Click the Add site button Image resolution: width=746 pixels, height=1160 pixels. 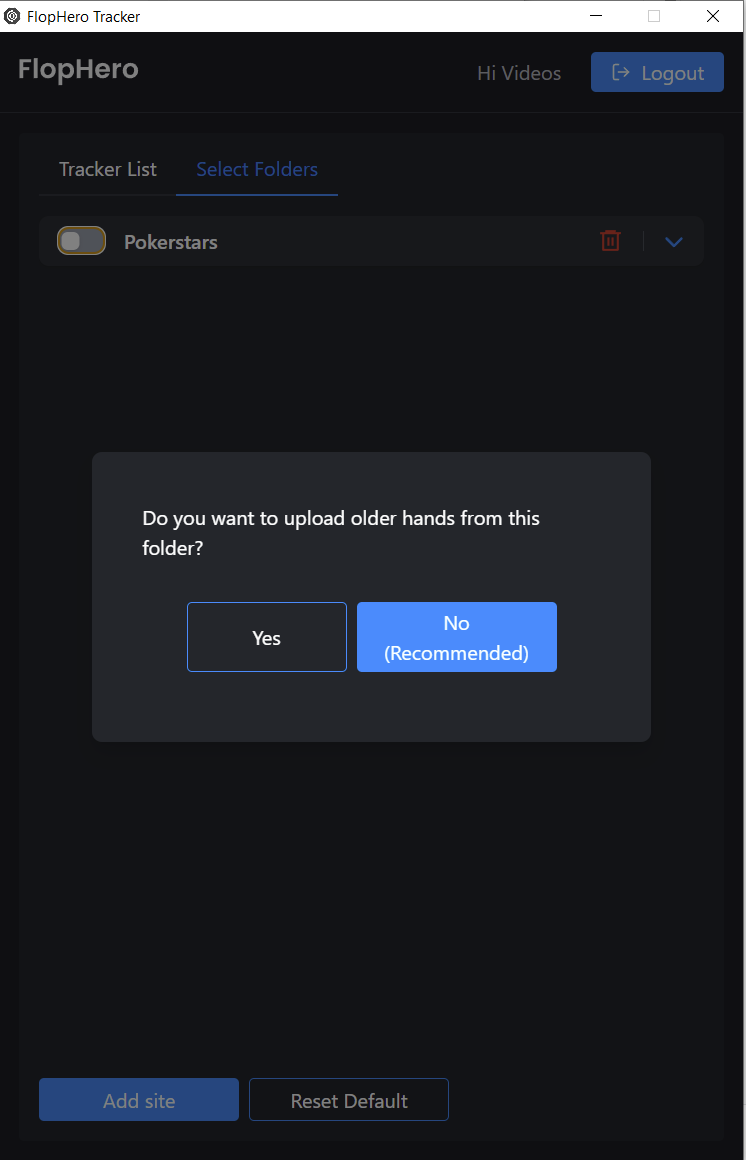(139, 1099)
